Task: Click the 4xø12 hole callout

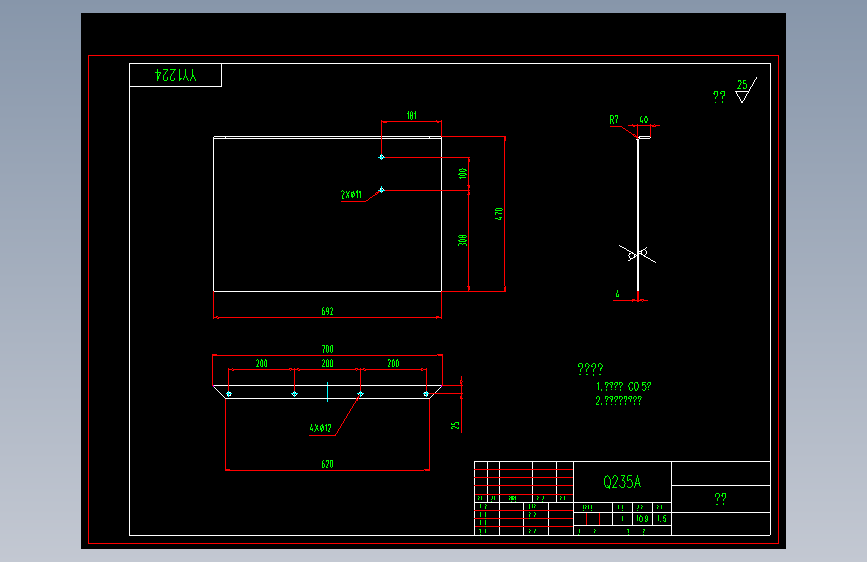Action: [x=320, y=428]
